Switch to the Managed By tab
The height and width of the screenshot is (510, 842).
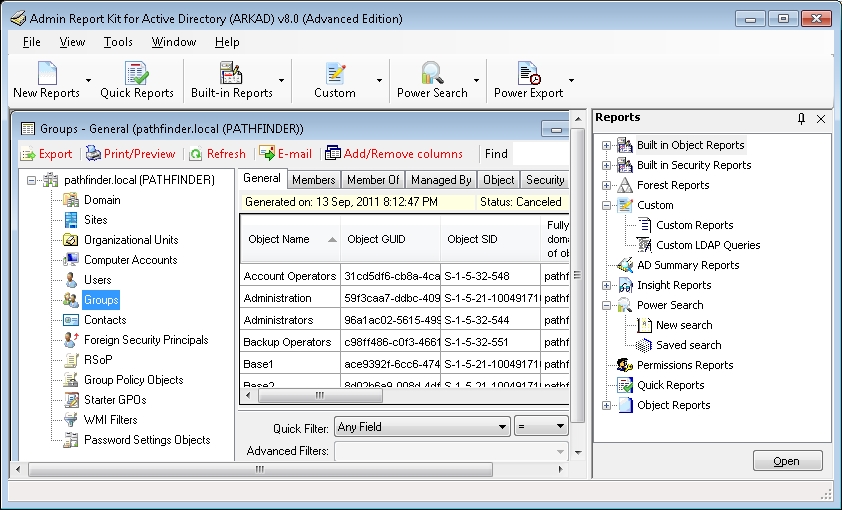point(441,180)
